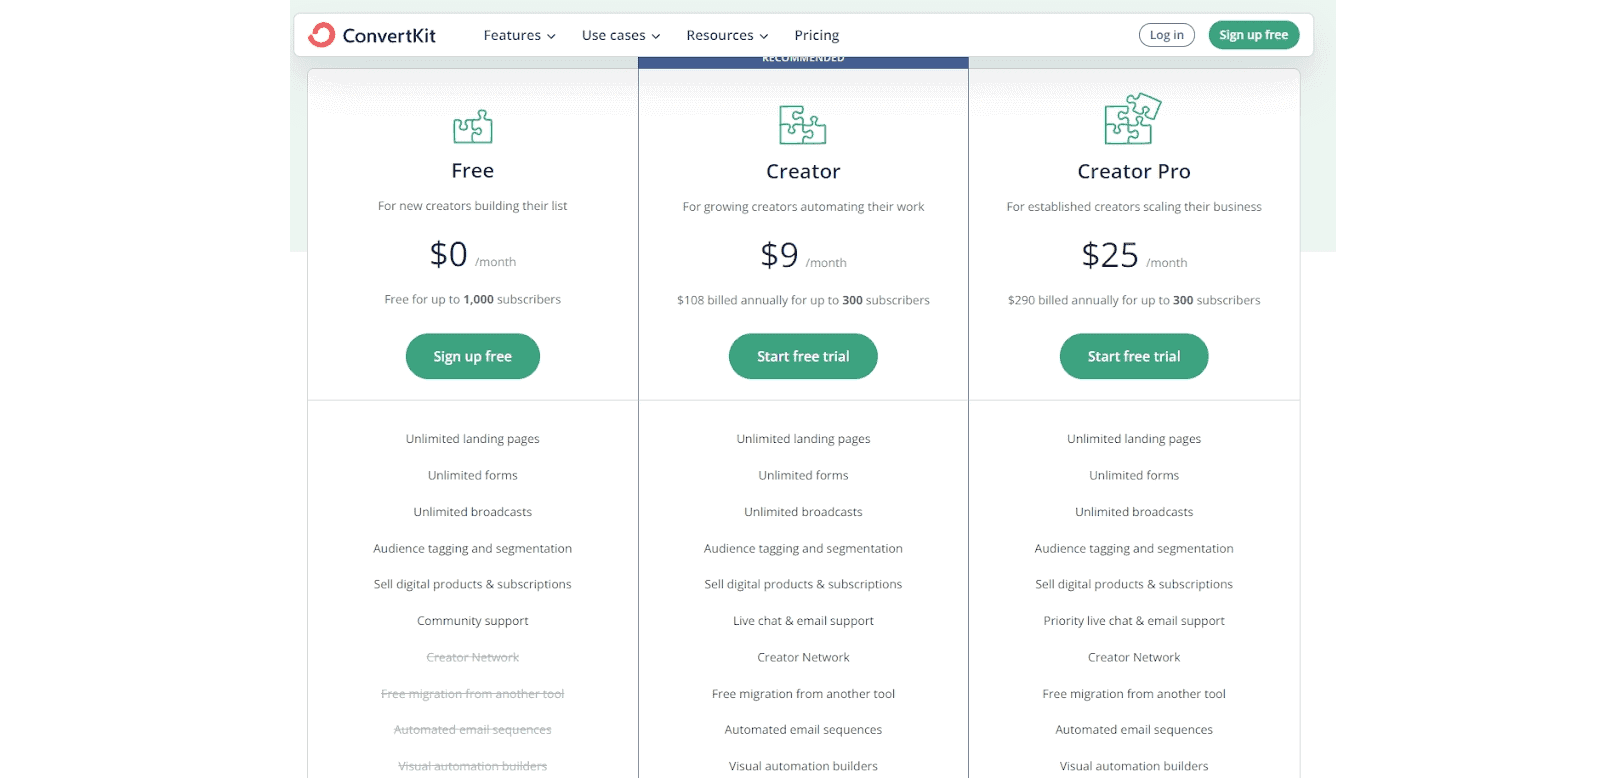Click 'Automated email sequences' in Creator Pro

(1134, 730)
